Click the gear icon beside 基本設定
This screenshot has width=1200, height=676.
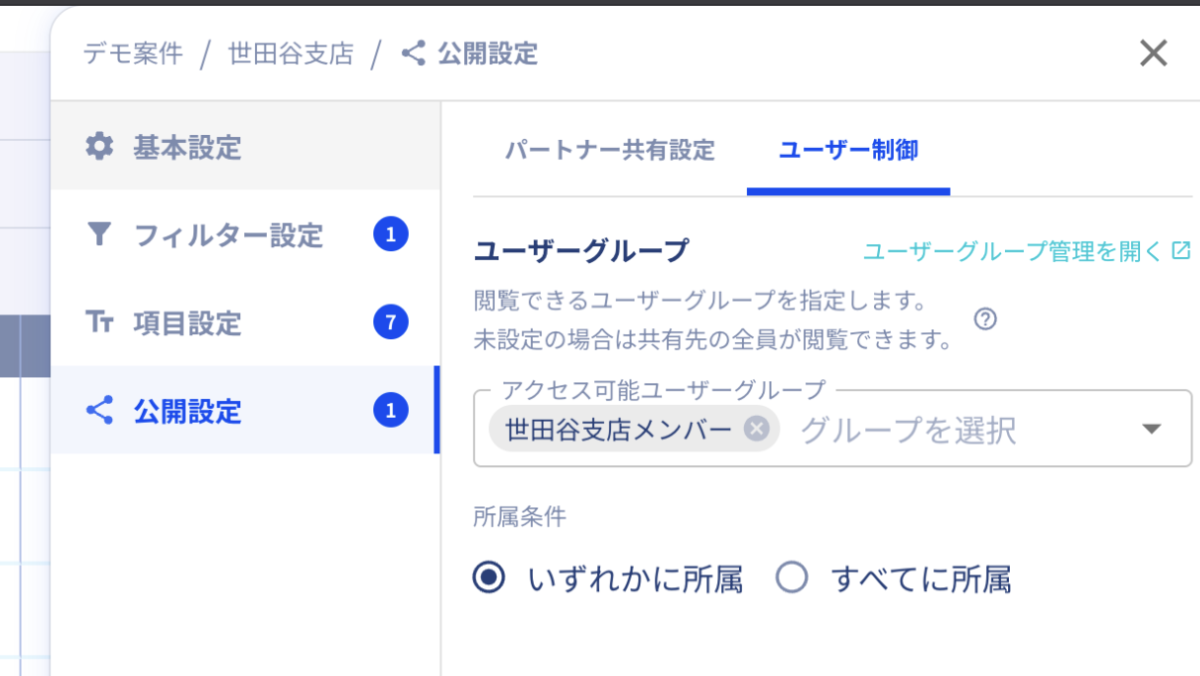99,148
